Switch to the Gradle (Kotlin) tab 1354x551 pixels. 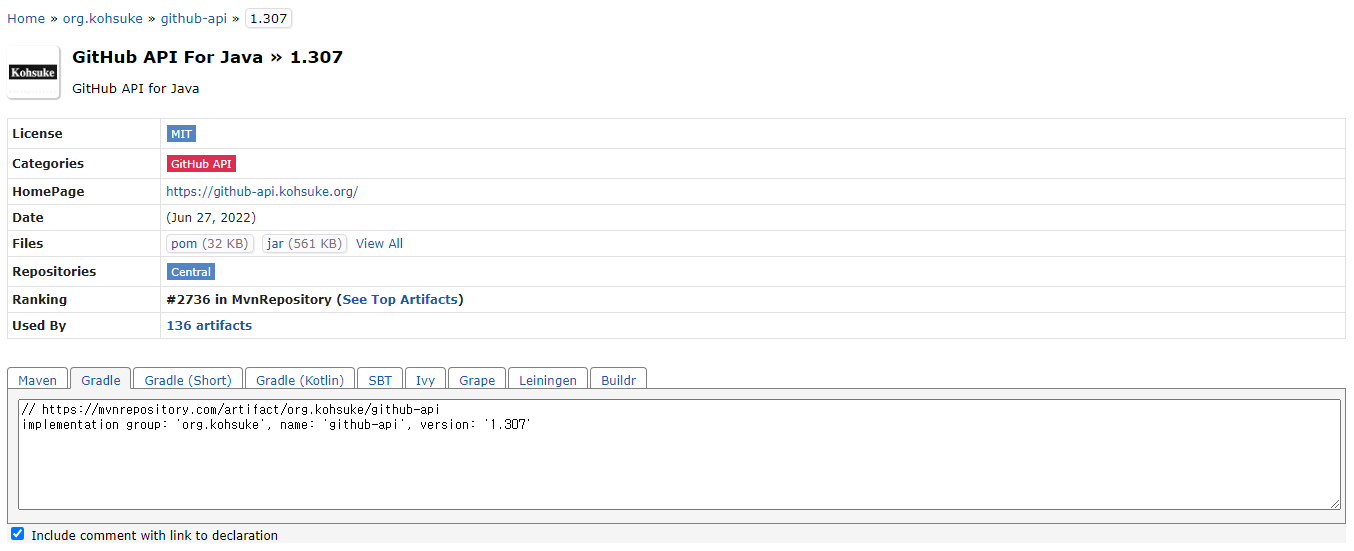[x=300, y=380]
